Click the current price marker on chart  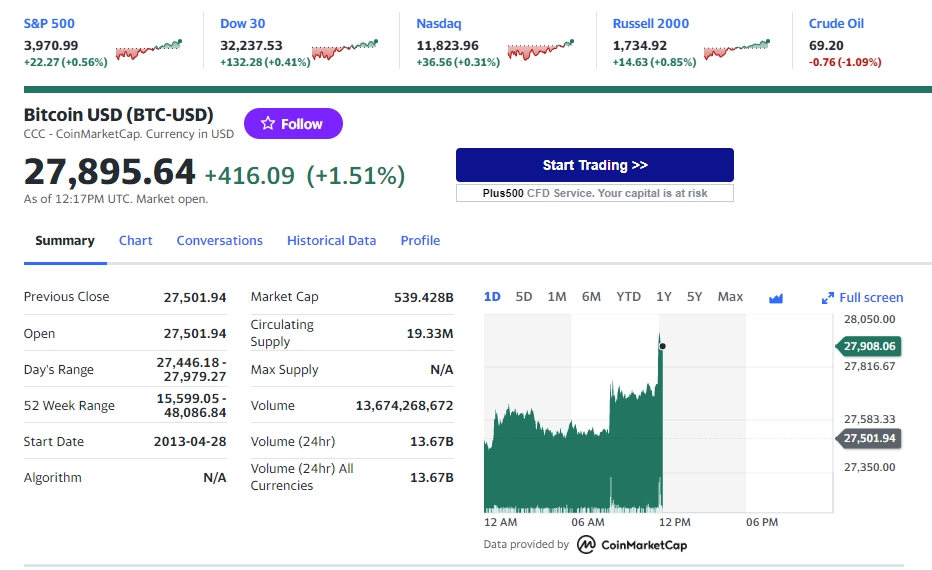pos(662,346)
